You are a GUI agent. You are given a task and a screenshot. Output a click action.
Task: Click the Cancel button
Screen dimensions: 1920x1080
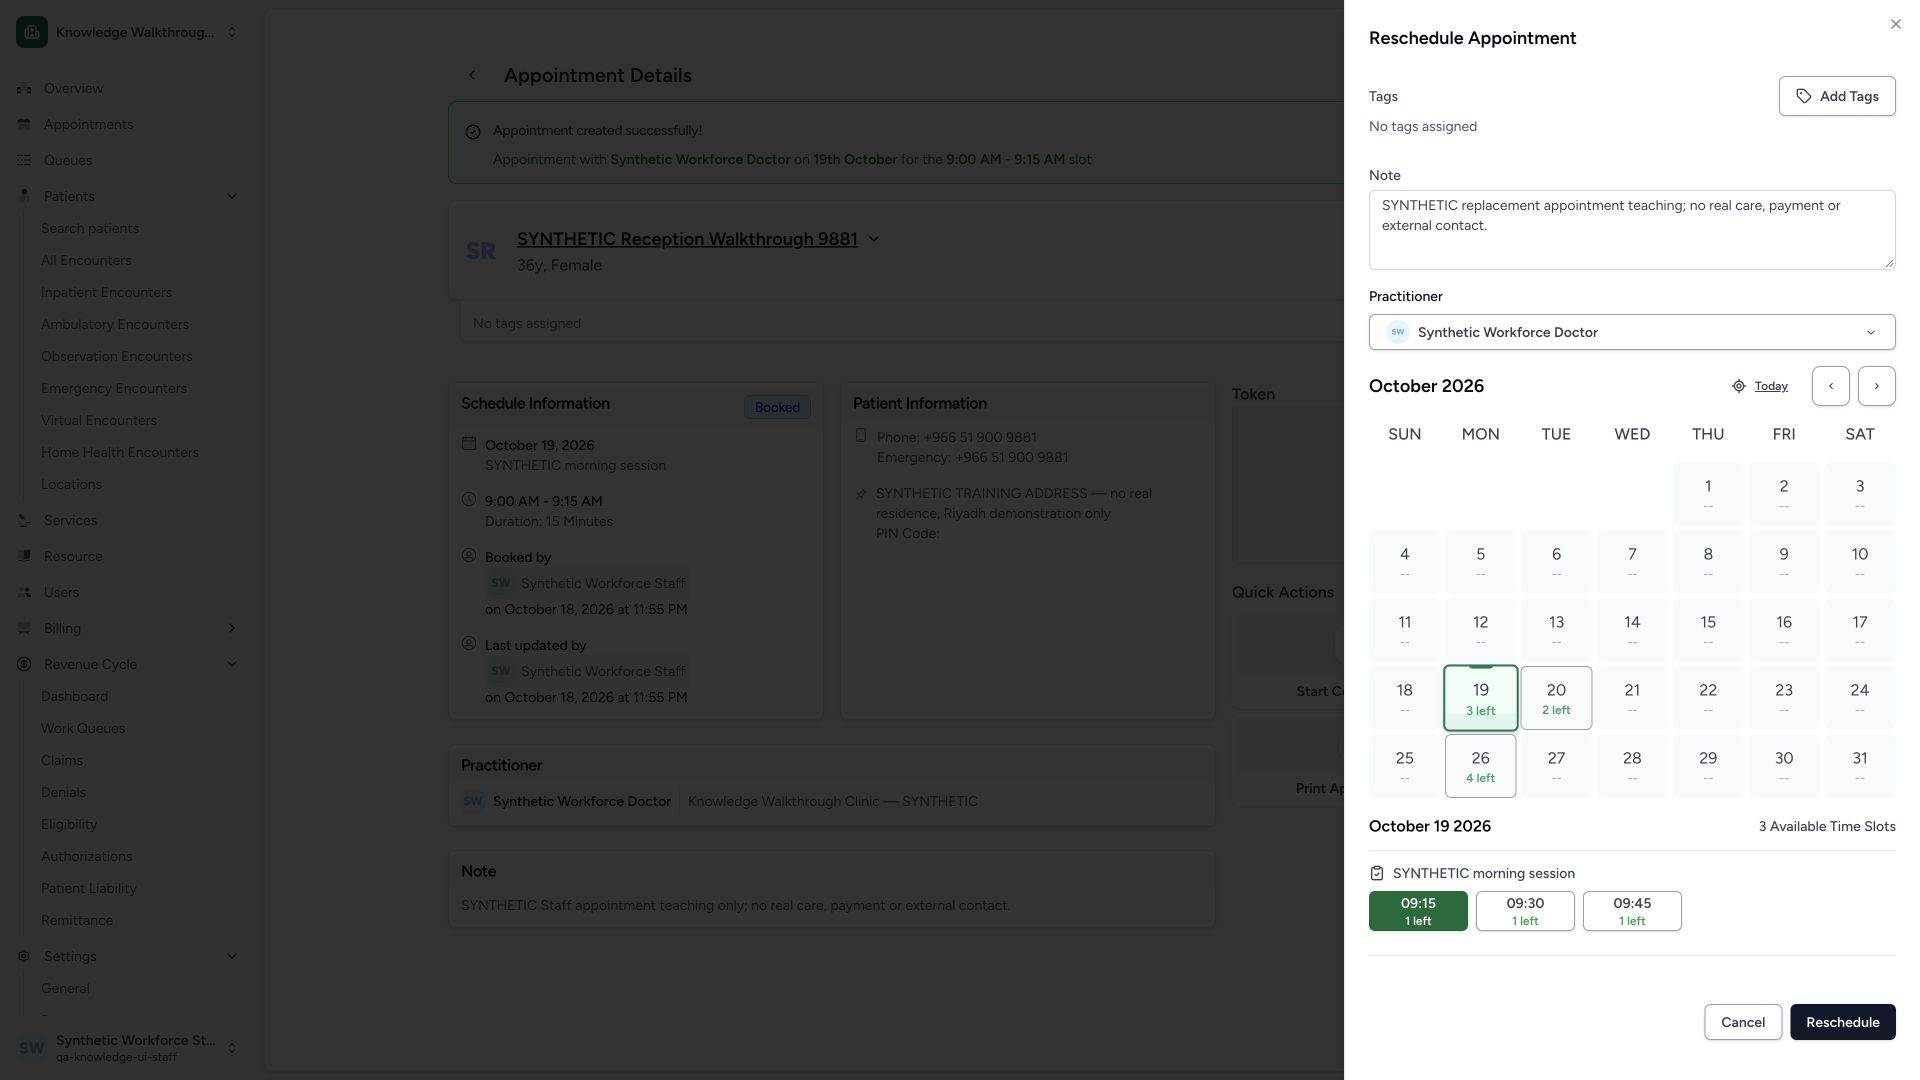pyautogui.click(x=1742, y=1022)
